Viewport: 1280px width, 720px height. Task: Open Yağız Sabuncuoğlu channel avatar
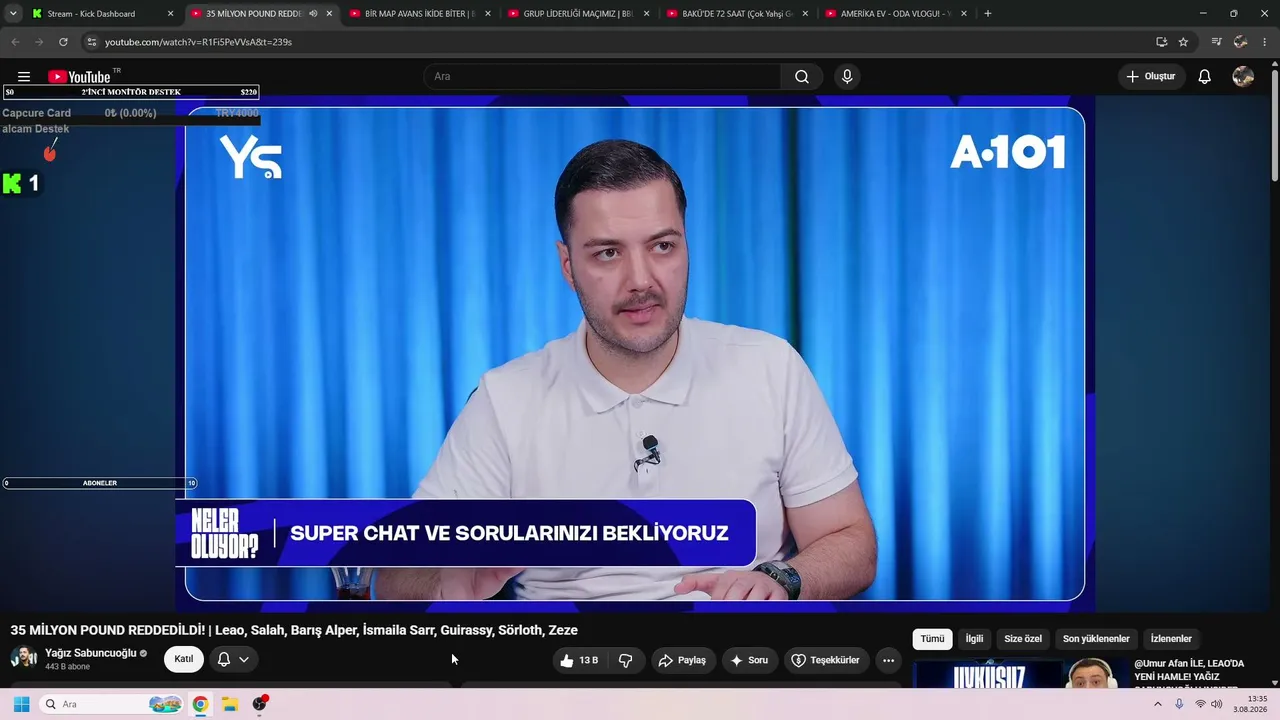pos(24,658)
